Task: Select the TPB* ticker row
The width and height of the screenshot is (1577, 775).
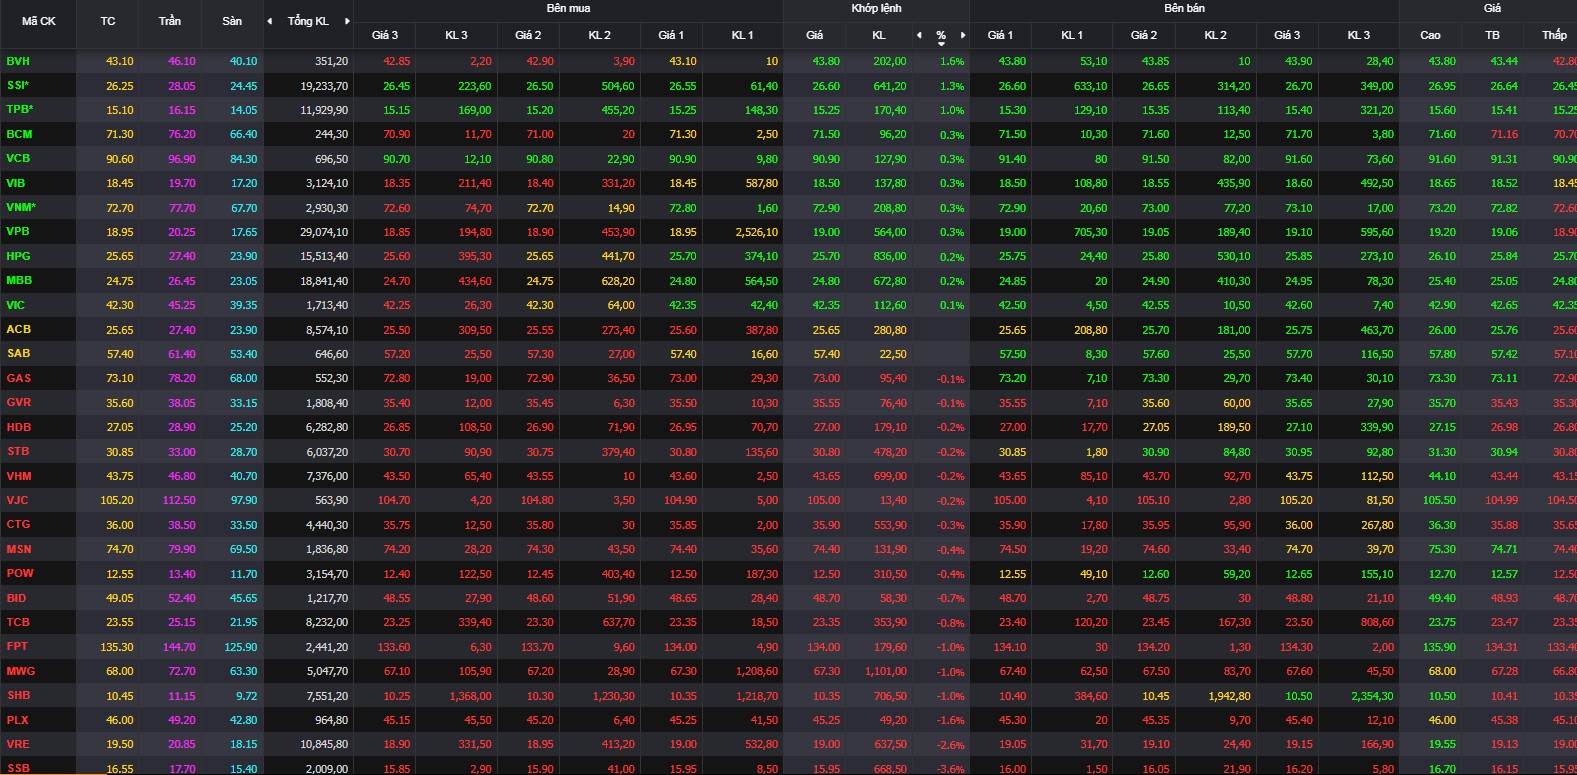Action: 20,109
